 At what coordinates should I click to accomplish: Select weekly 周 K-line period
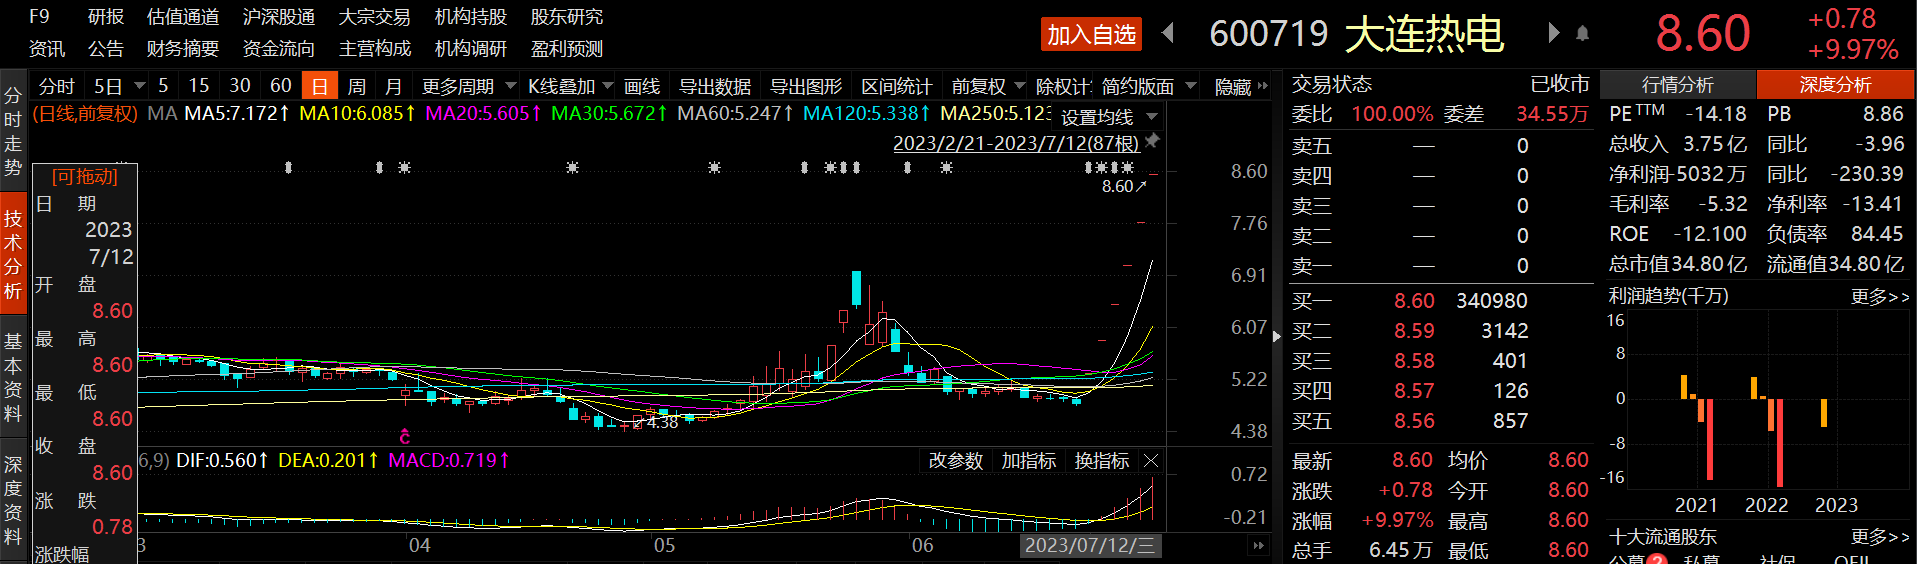pos(357,86)
